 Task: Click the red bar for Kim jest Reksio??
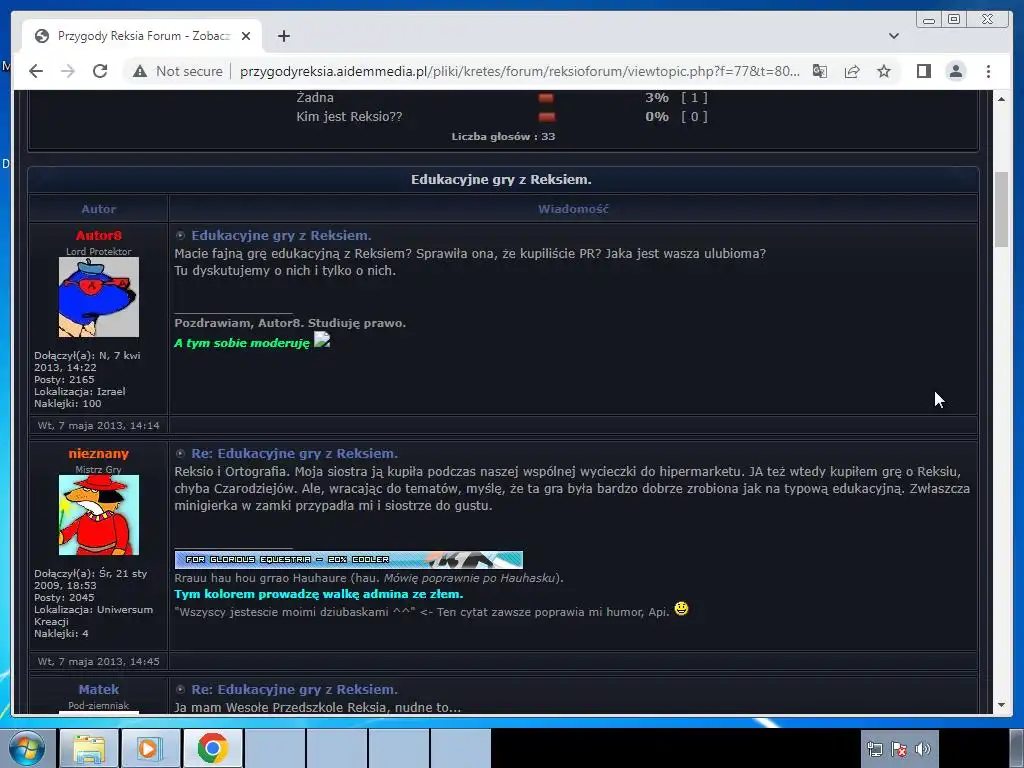coord(547,117)
